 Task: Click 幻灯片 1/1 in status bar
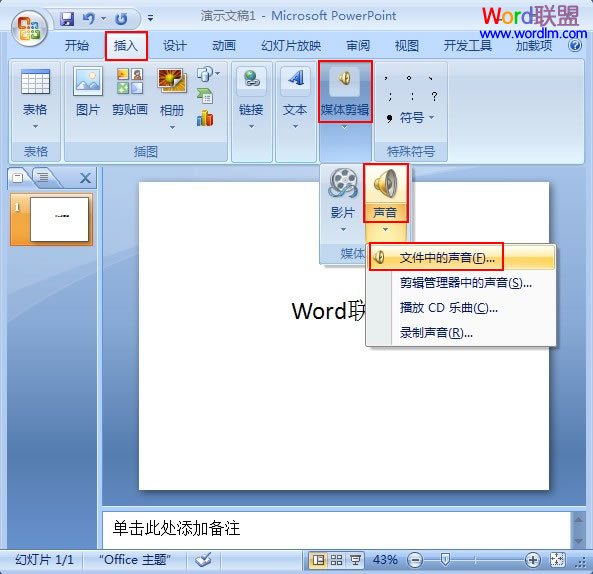click(45, 560)
